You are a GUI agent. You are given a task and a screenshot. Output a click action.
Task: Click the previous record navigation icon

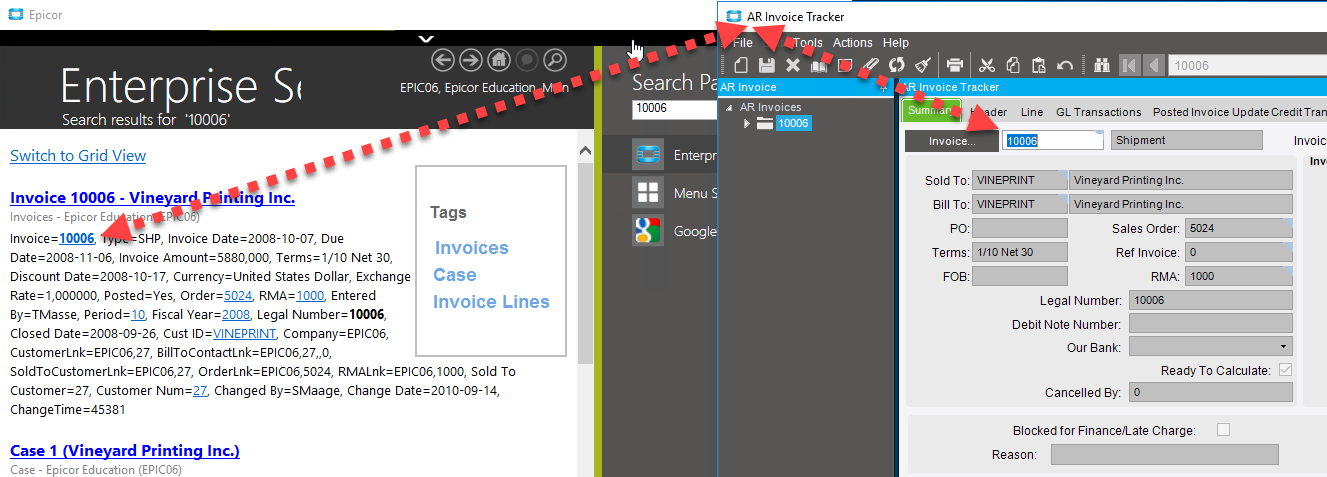(1153, 65)
